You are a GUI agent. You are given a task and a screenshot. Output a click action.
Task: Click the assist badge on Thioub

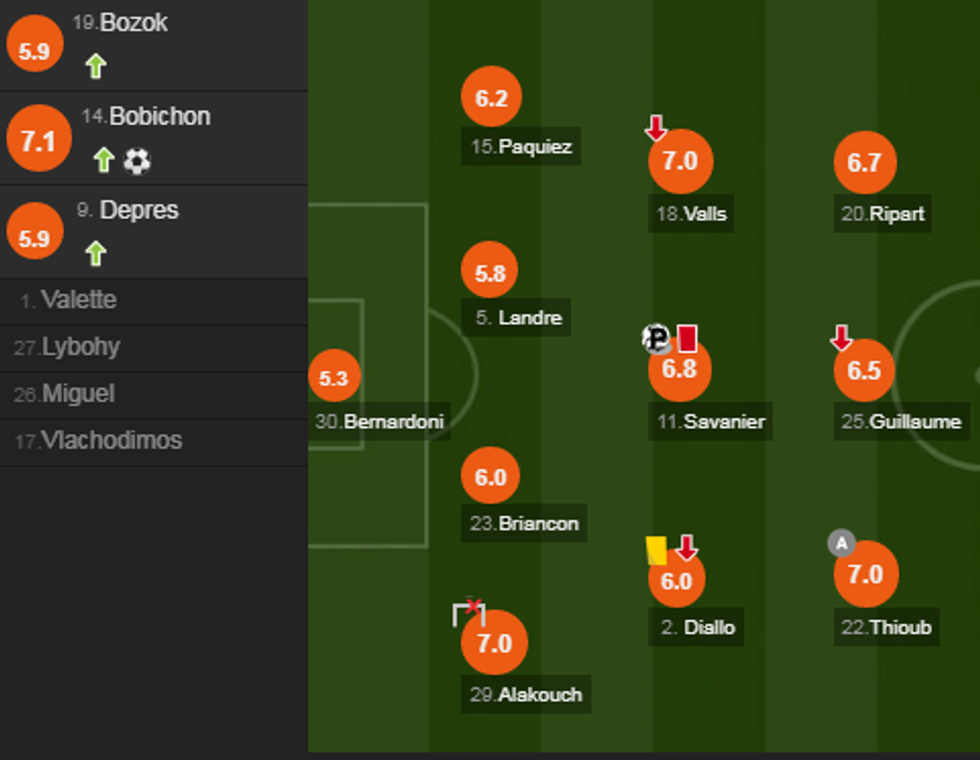click(841, 544)
